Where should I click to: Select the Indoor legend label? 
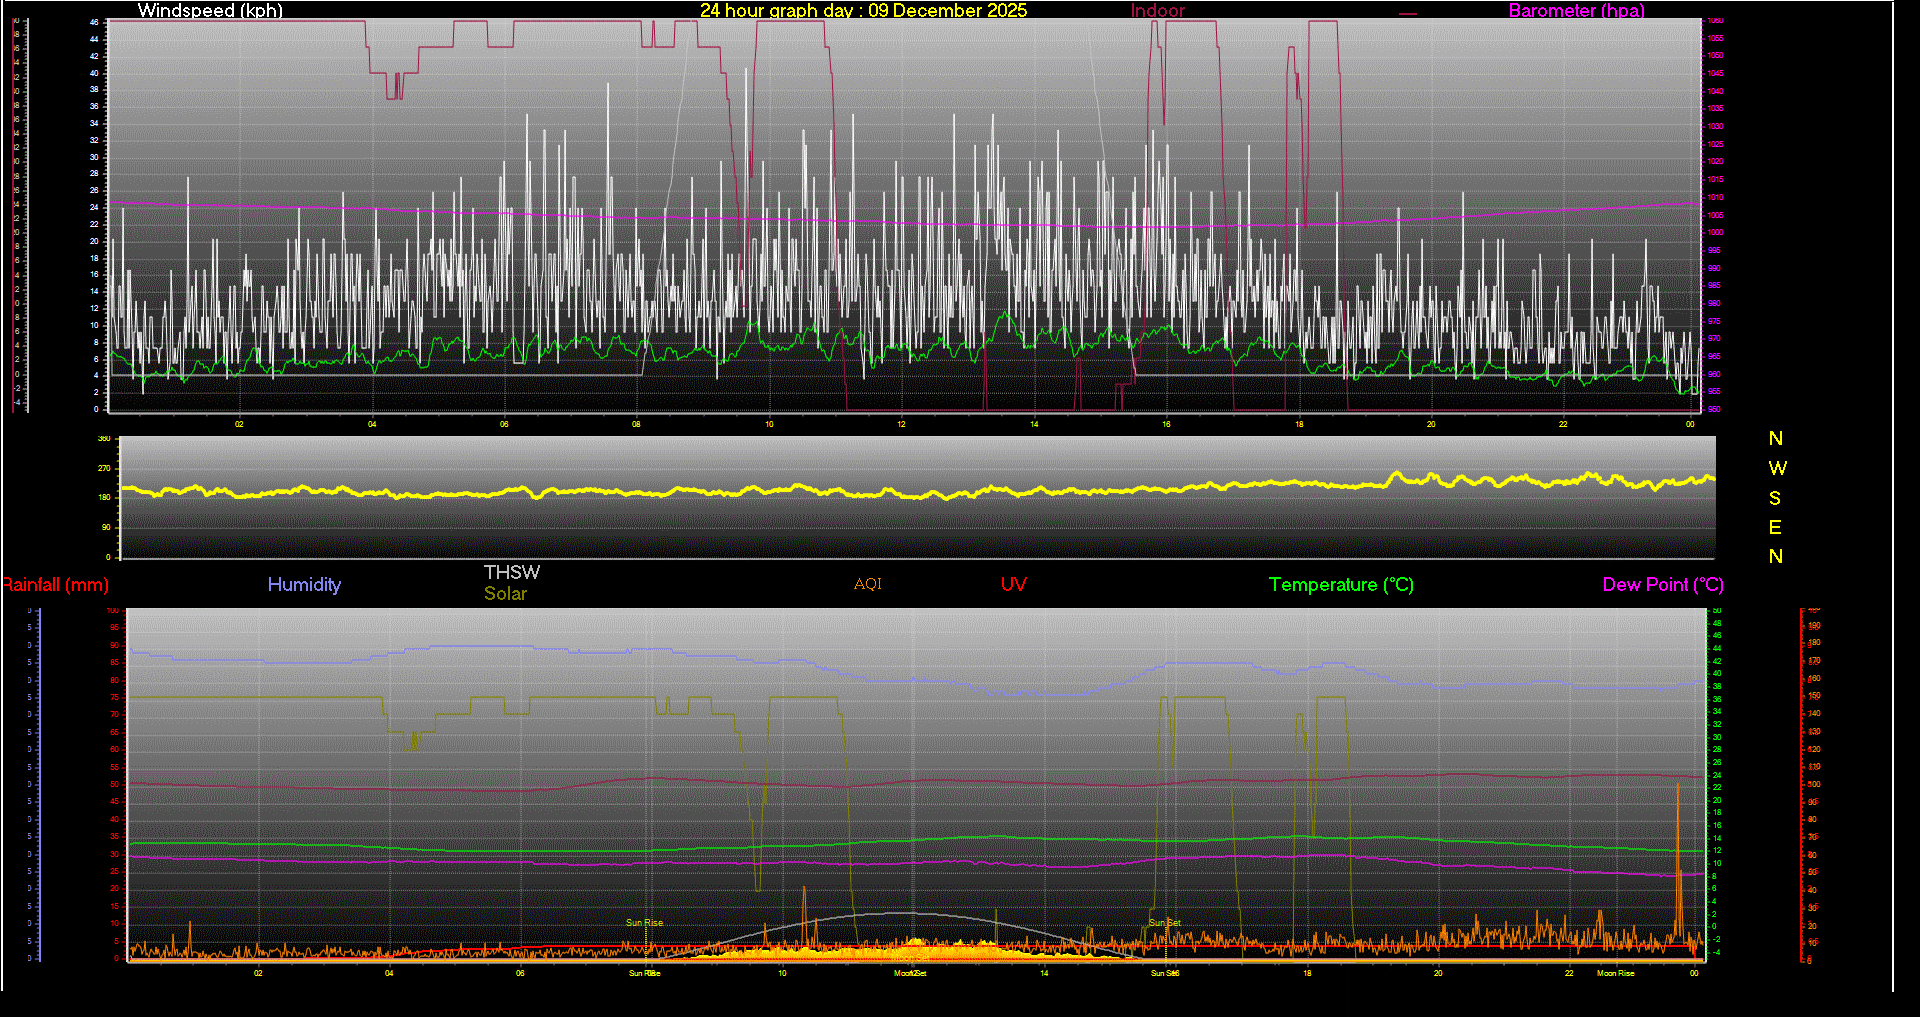(1157, 11)
